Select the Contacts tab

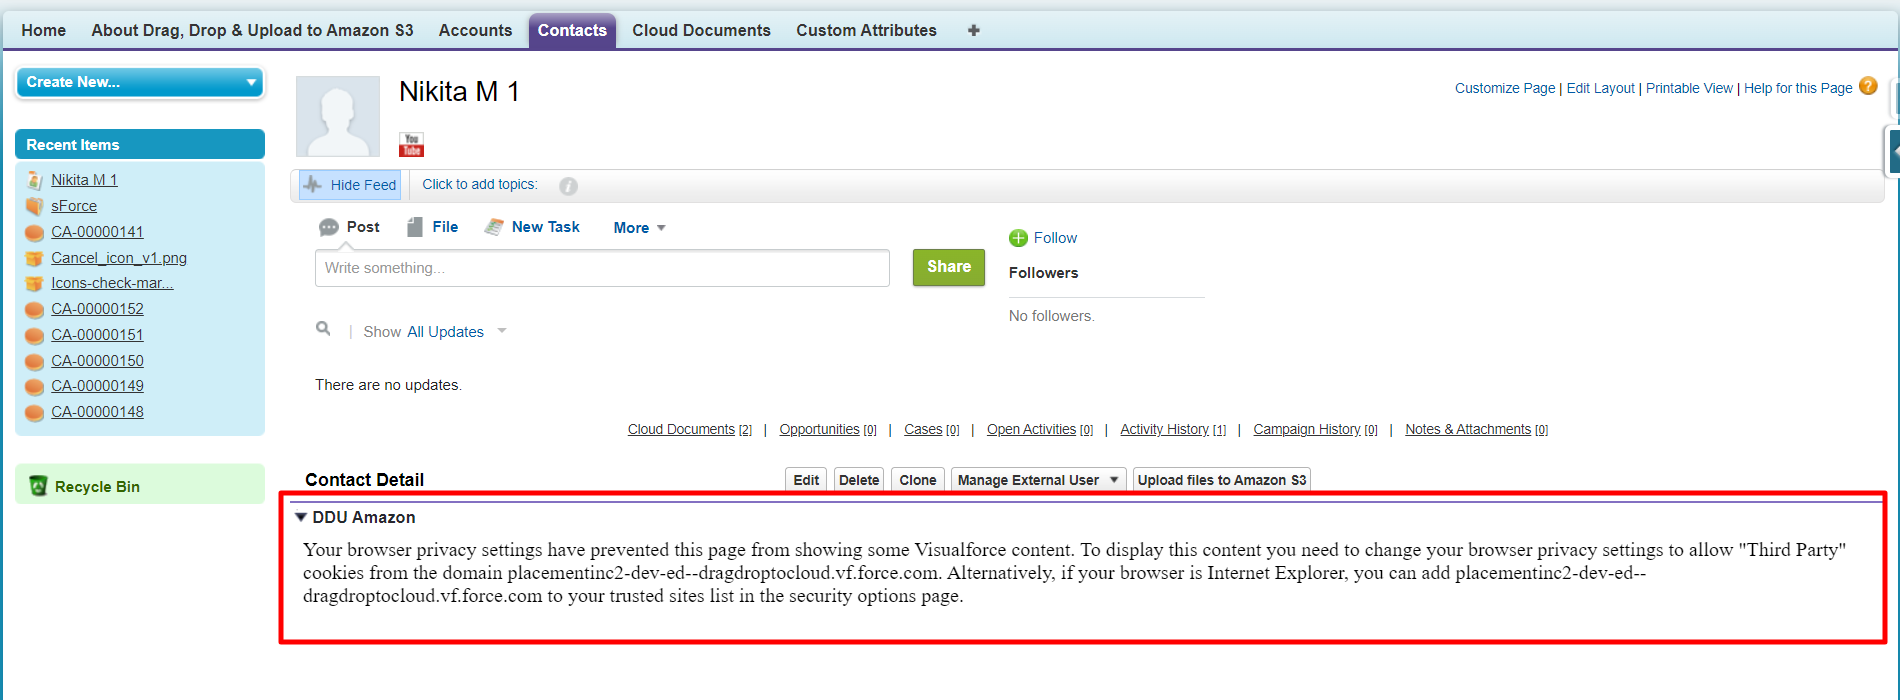click(x=572, y=31)
